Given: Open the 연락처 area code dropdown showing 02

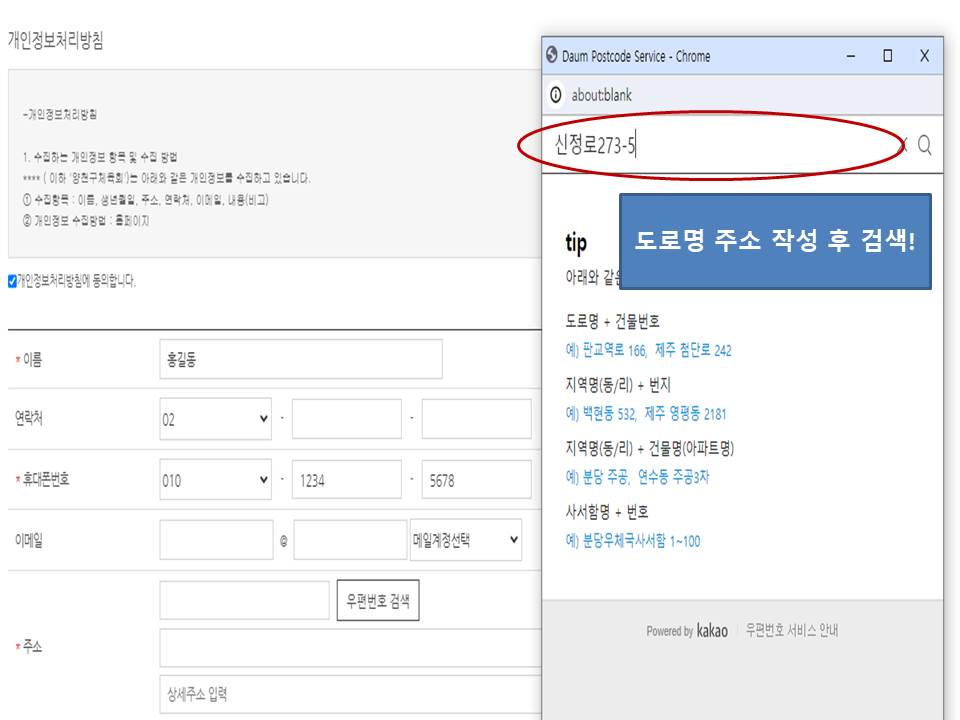Looking at the screenshot, I should (x=215, y=419).
